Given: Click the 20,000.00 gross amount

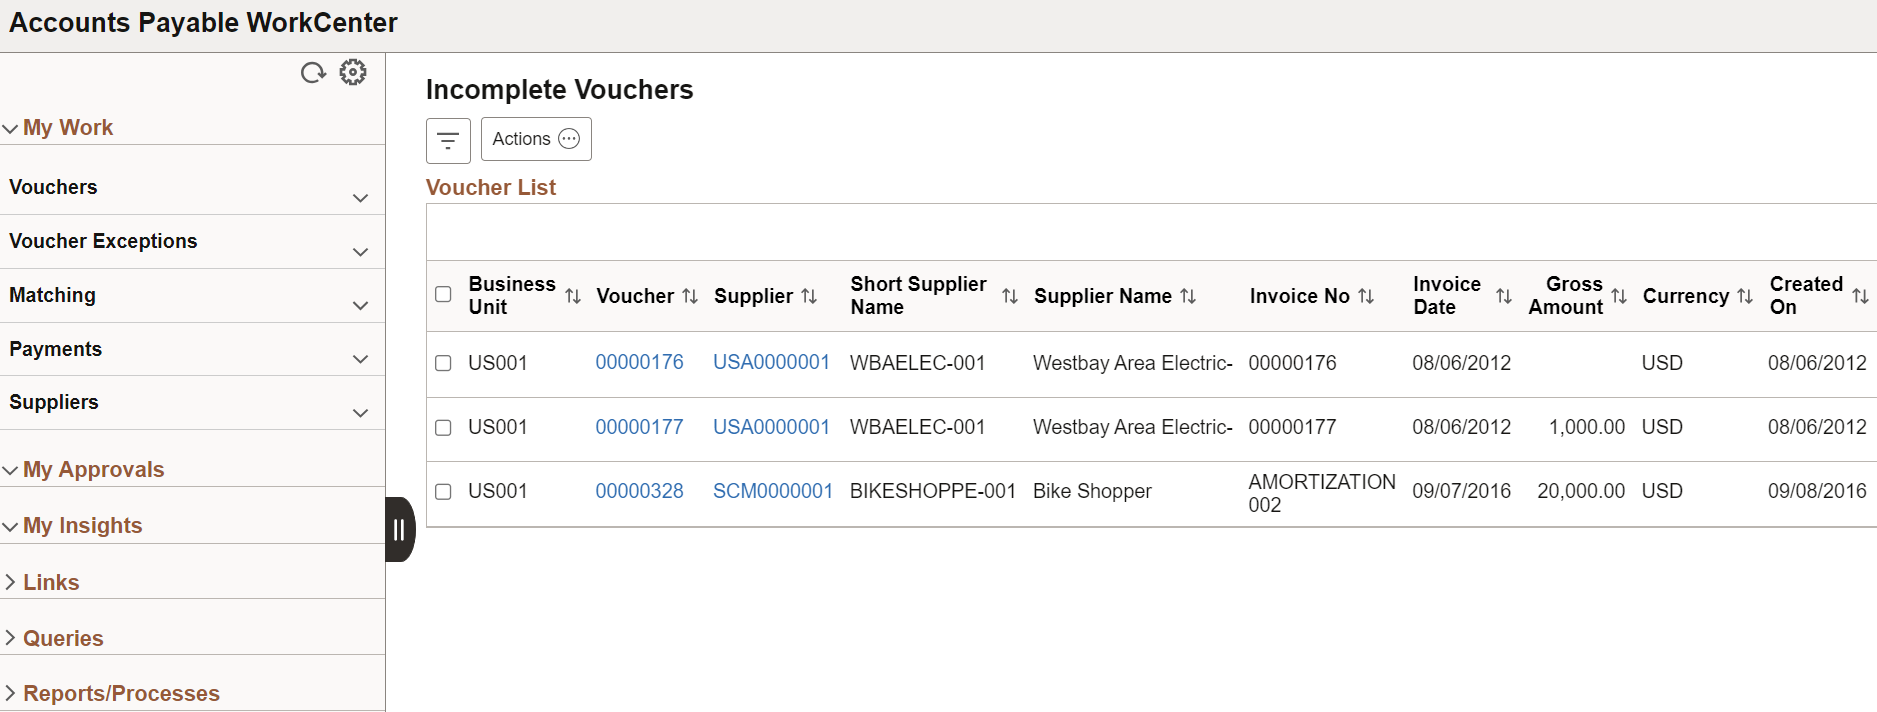Looking at the screenshot, I should [1581, 491].
